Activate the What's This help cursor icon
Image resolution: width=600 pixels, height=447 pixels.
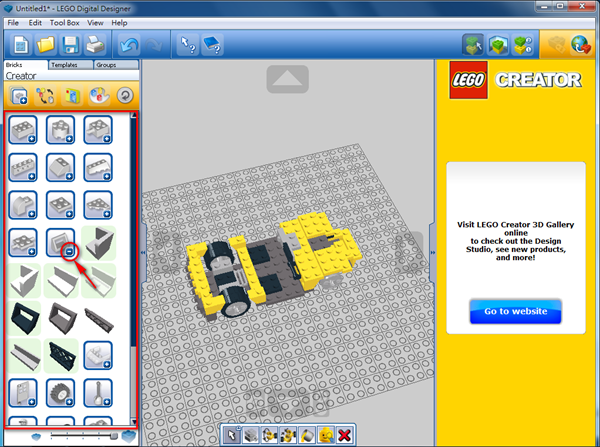click(x=186, y=44)
